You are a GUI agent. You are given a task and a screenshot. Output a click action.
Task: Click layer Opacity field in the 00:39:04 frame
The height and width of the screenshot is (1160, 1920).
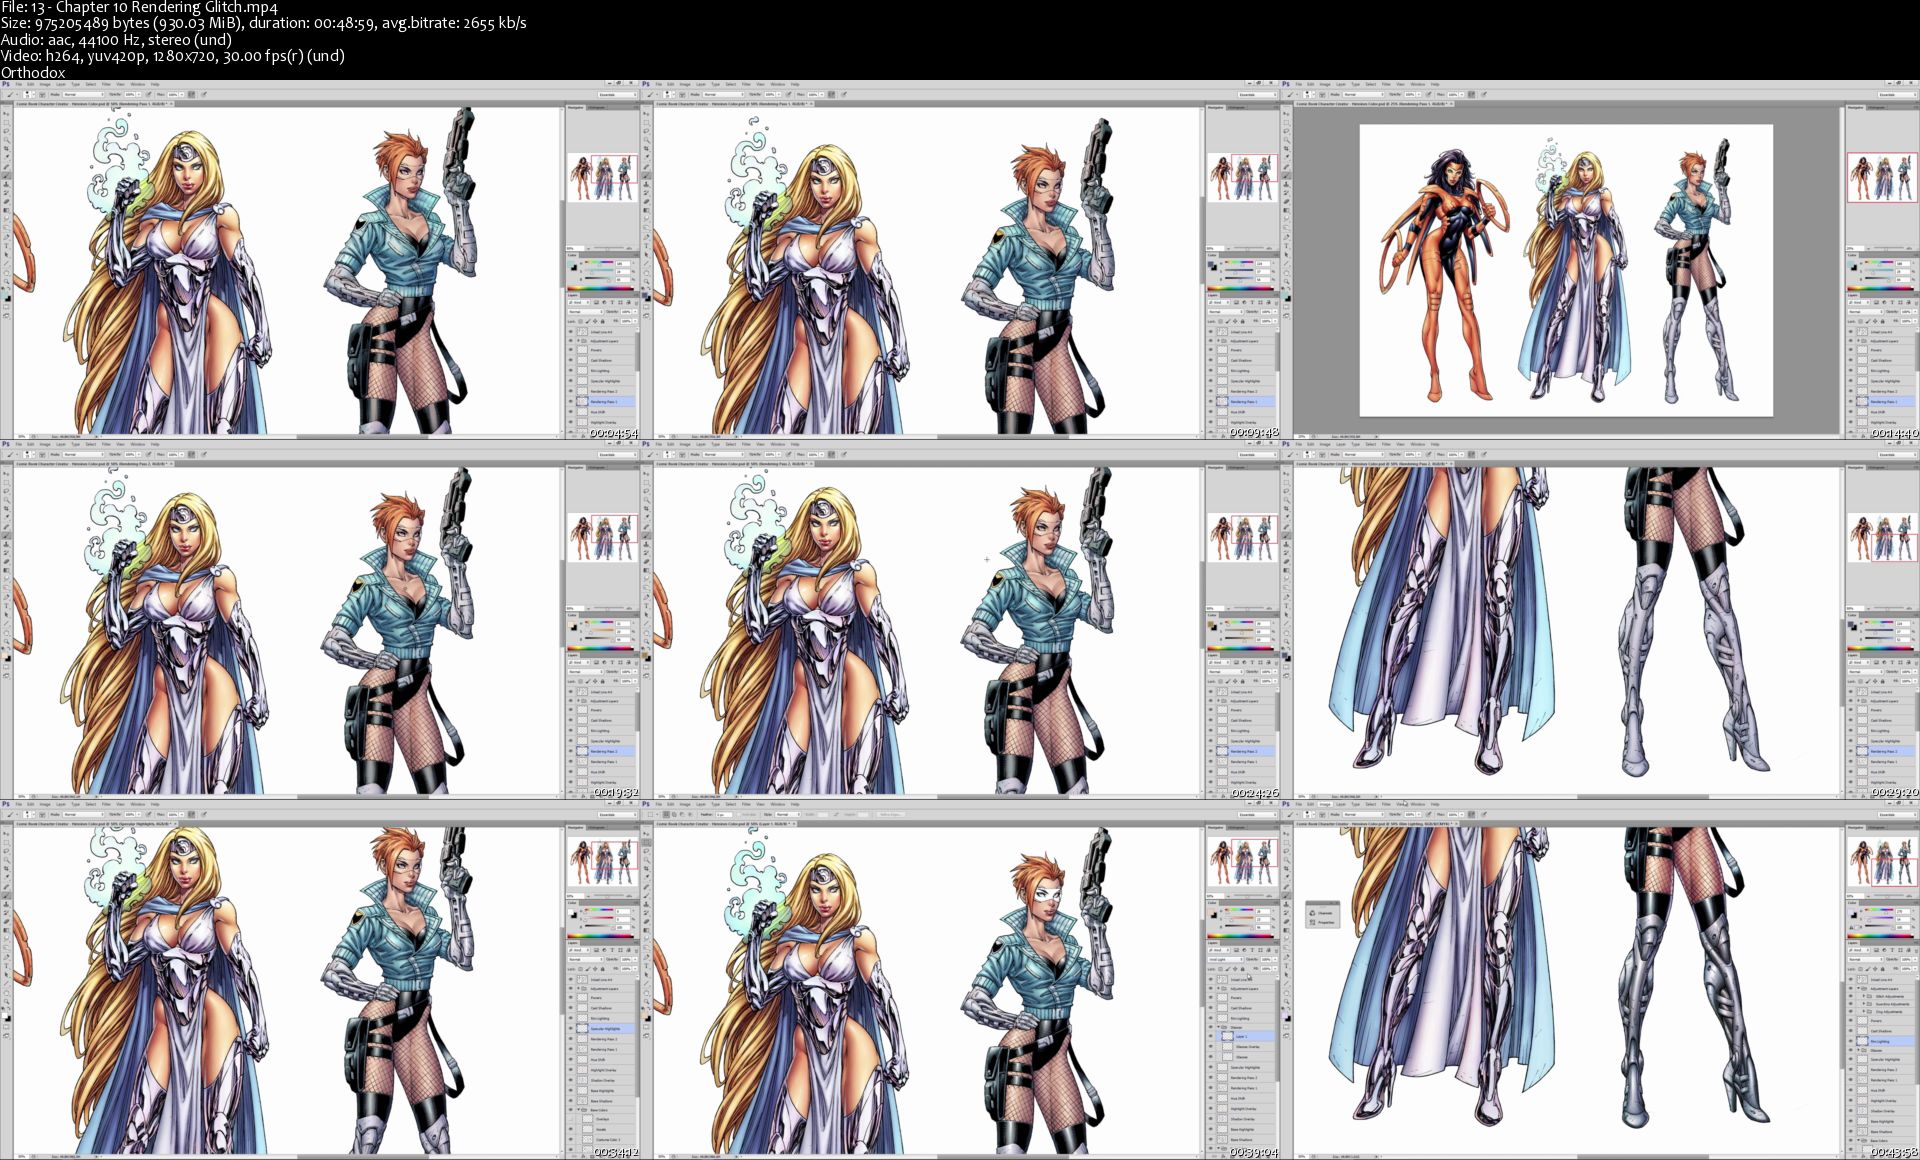(x=1266, y=959)
